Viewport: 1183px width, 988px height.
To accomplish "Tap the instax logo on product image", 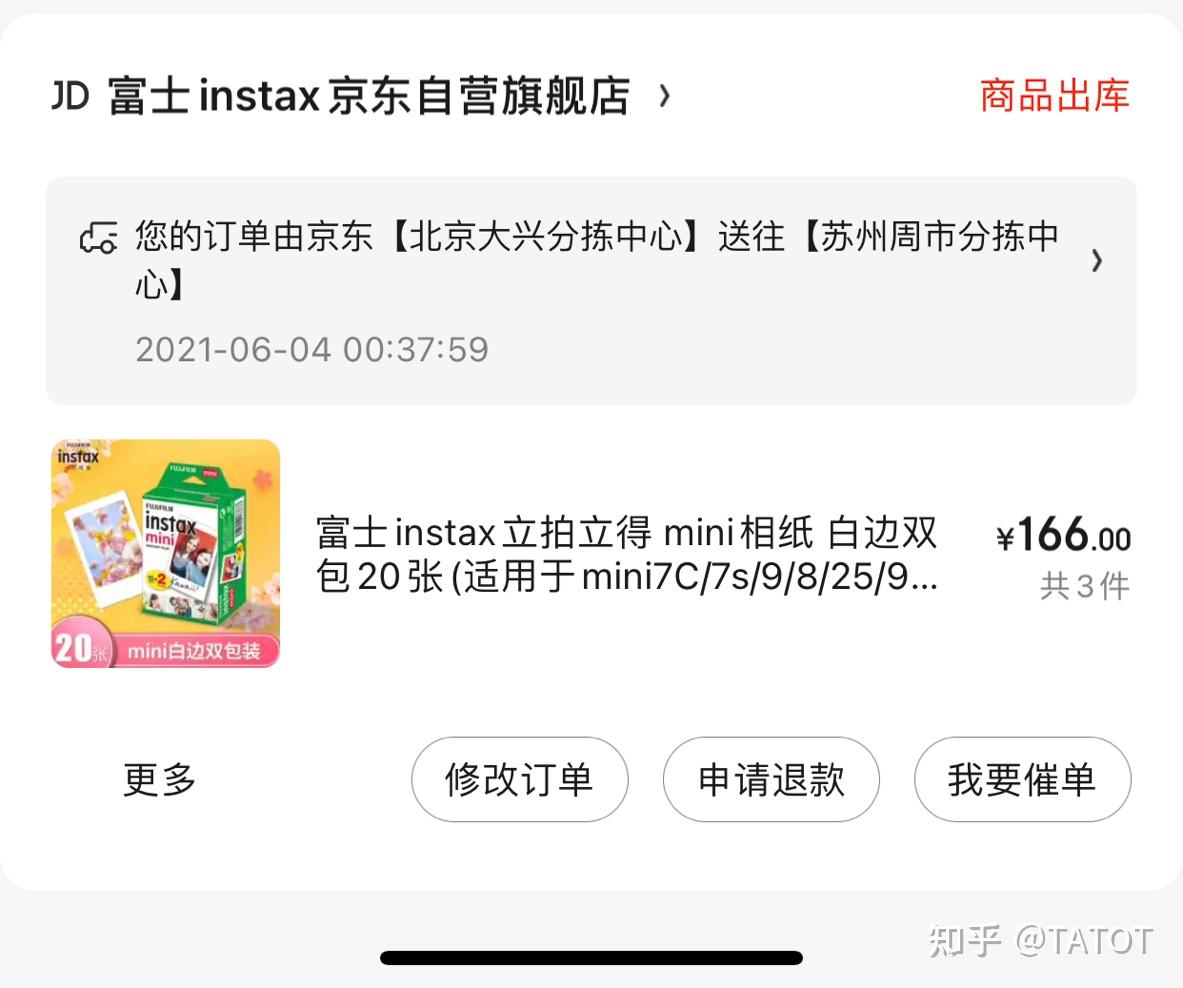I will coord(78,456).
